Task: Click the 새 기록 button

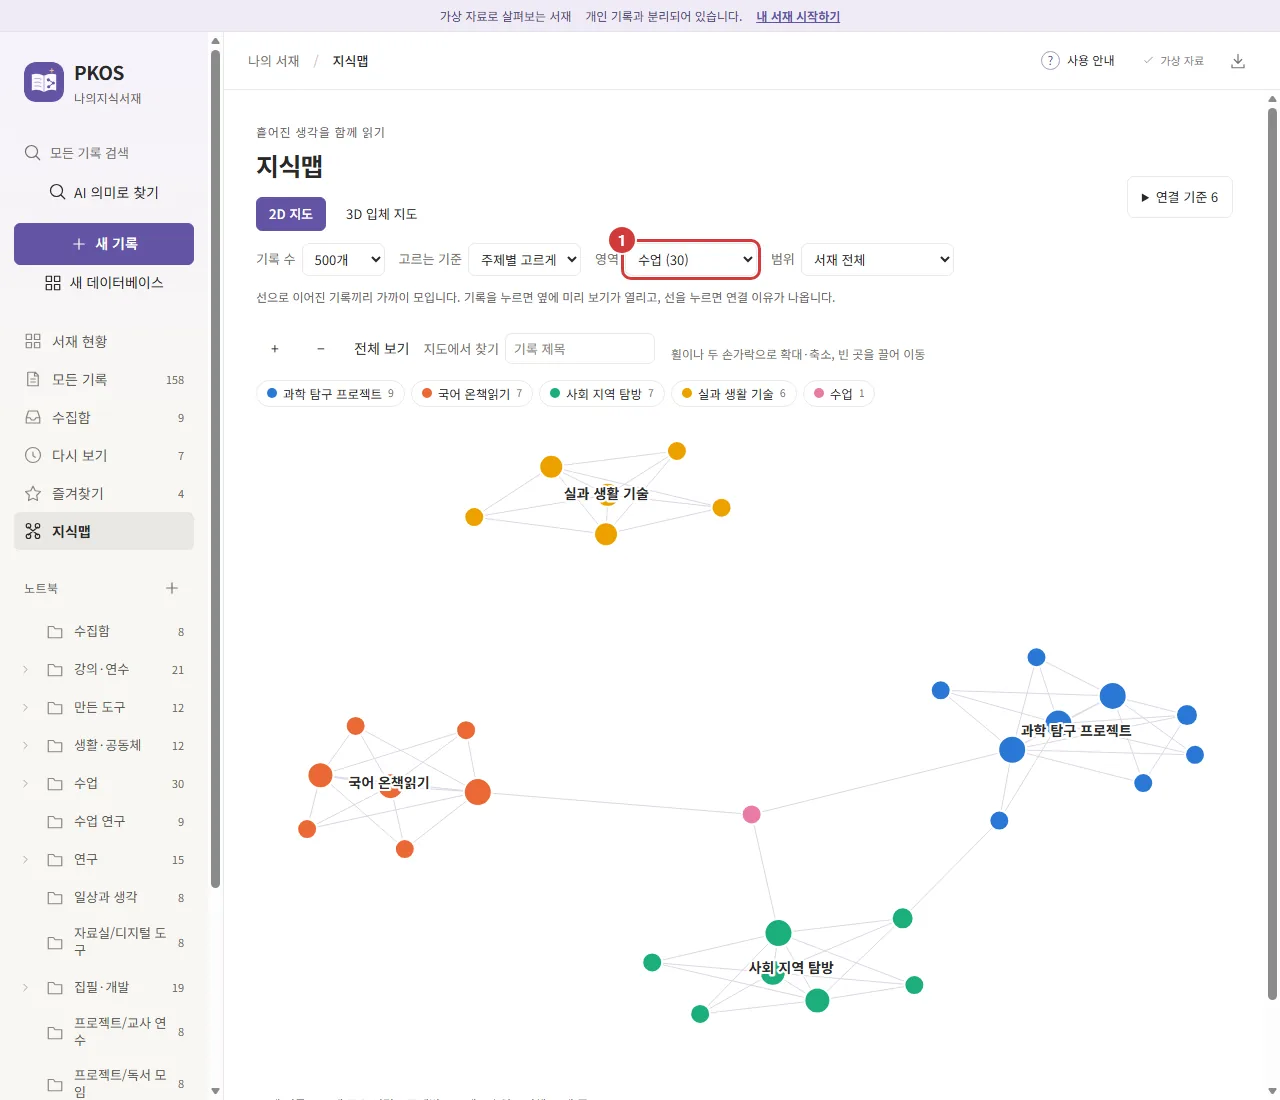Action: tap(104, 244)
